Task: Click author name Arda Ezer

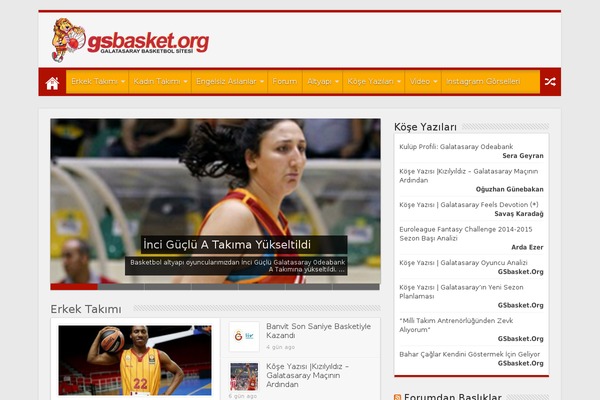Action: click(x=527, y=247)
